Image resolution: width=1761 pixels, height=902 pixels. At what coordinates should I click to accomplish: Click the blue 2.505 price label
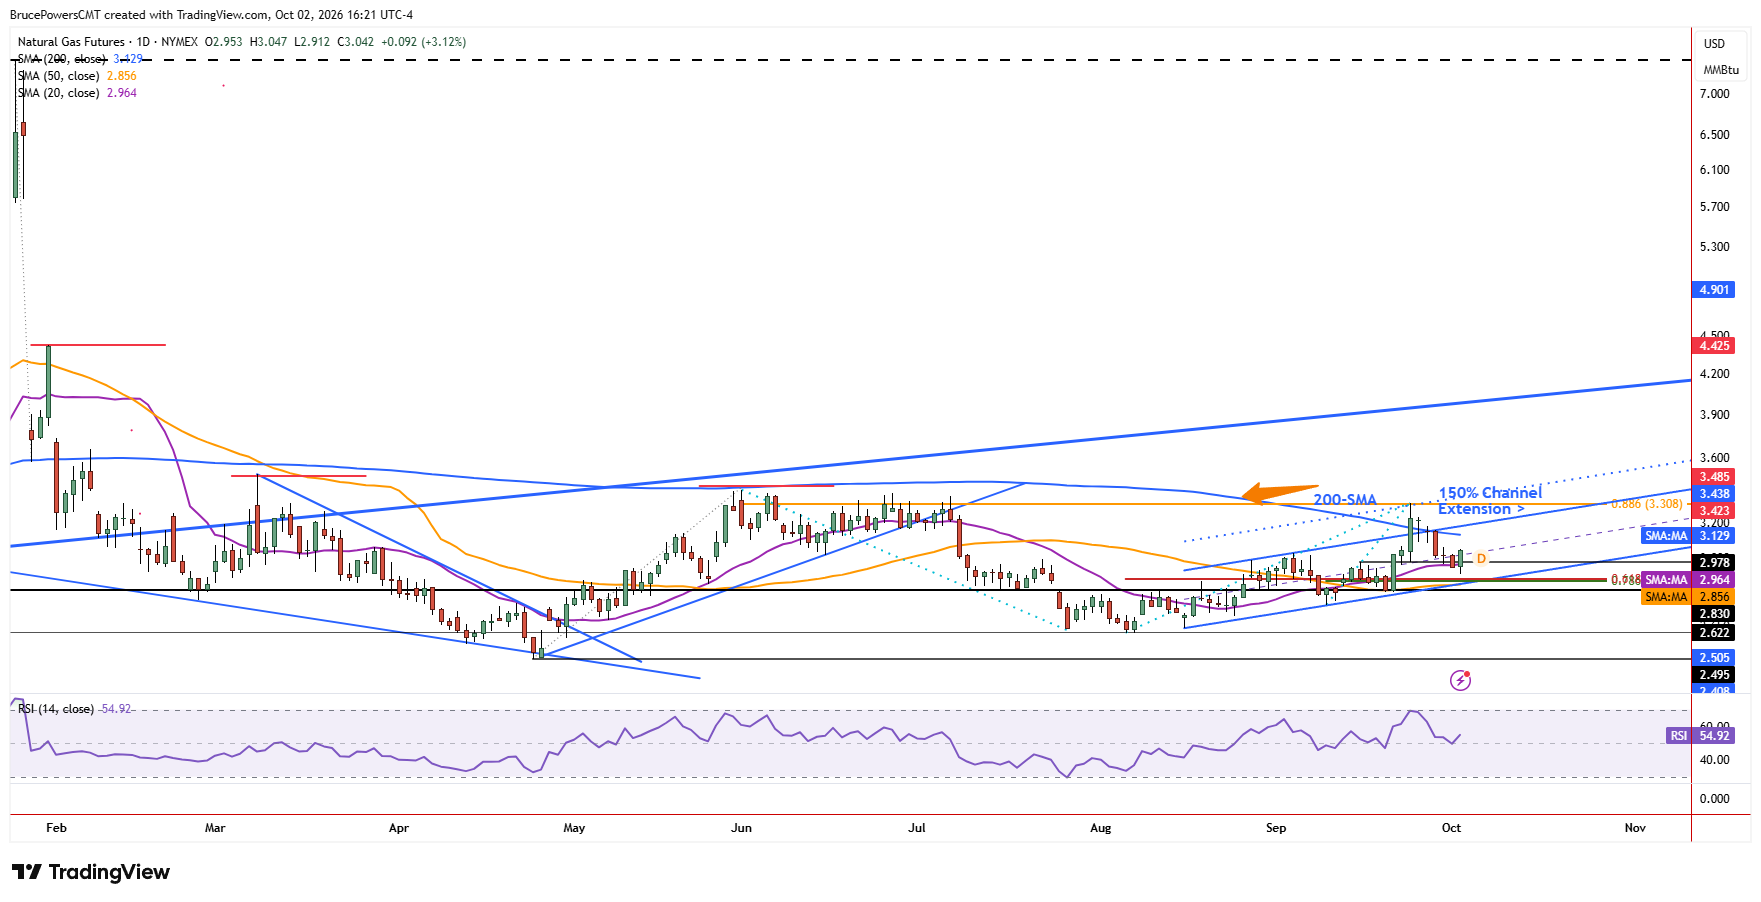[1713, 658]
